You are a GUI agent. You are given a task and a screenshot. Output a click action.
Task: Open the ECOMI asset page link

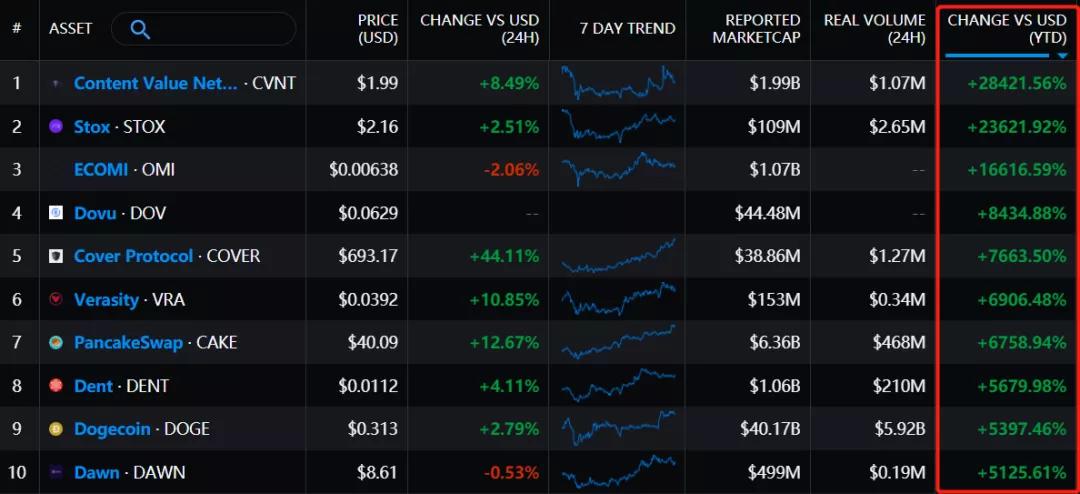pos(100,170)
